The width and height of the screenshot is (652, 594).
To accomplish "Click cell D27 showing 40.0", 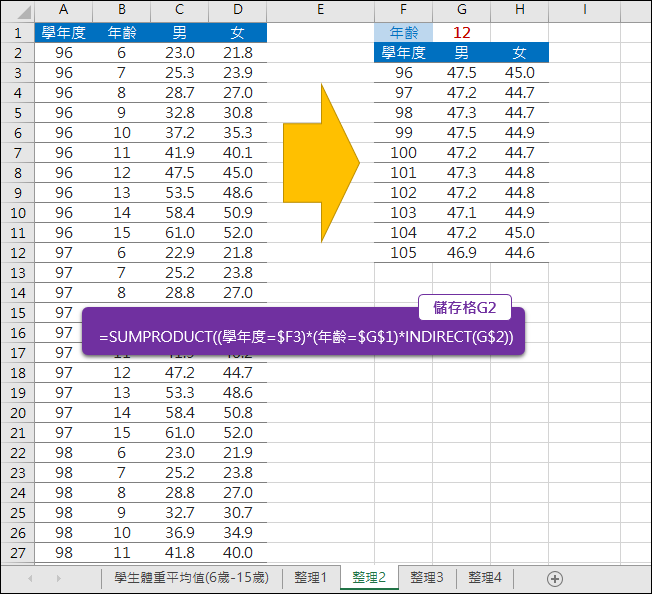I will (x=237, y=553).
